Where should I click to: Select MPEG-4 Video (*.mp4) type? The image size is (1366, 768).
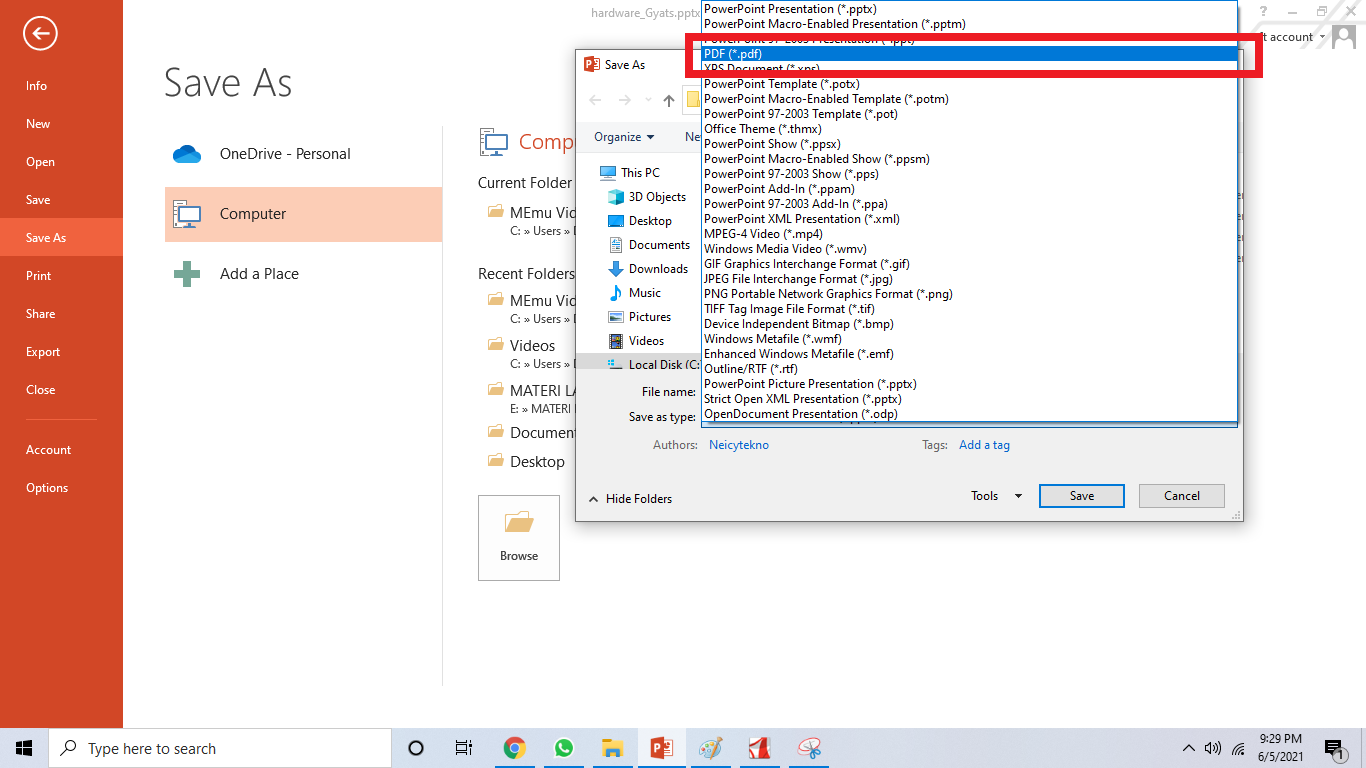(969, 234)
